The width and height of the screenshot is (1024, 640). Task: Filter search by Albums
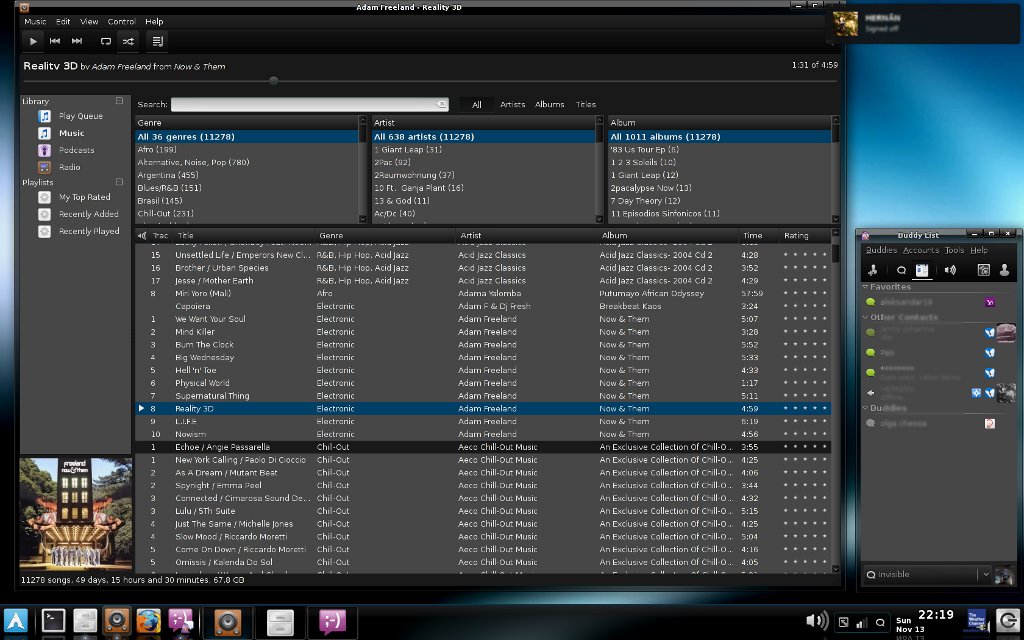(x=549, y=104)
